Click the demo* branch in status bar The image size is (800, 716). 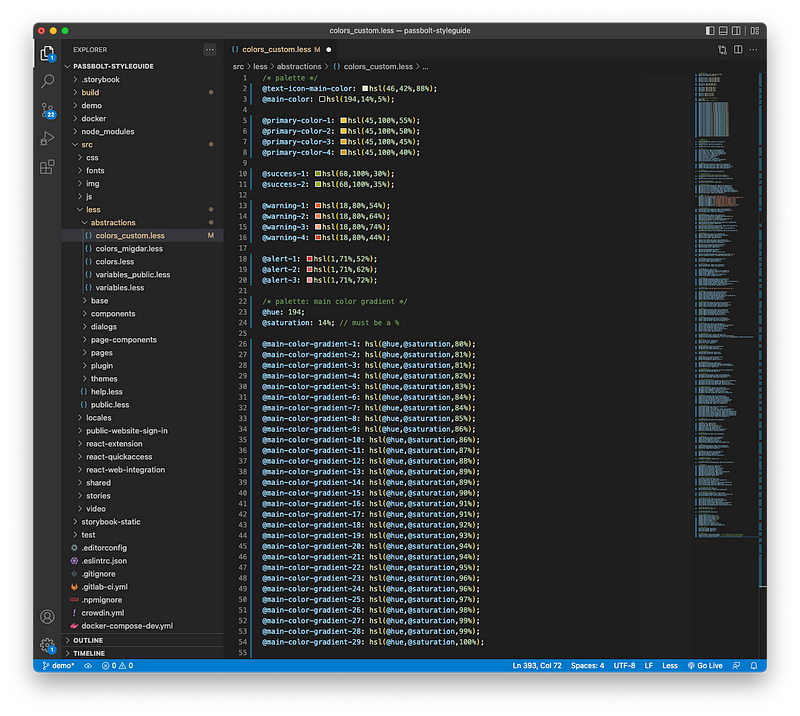tap(58, 665)
